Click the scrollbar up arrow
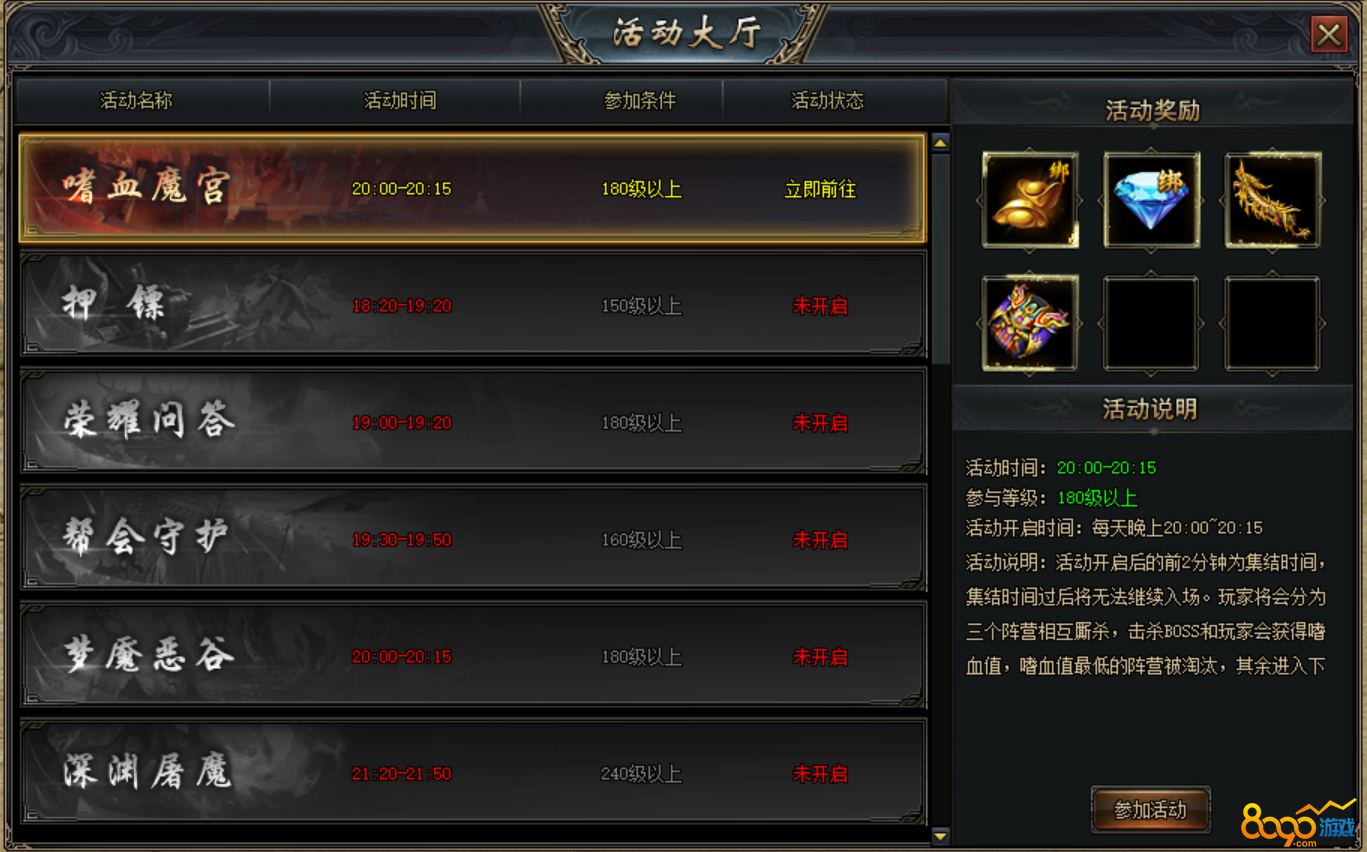 click(940, 143)
